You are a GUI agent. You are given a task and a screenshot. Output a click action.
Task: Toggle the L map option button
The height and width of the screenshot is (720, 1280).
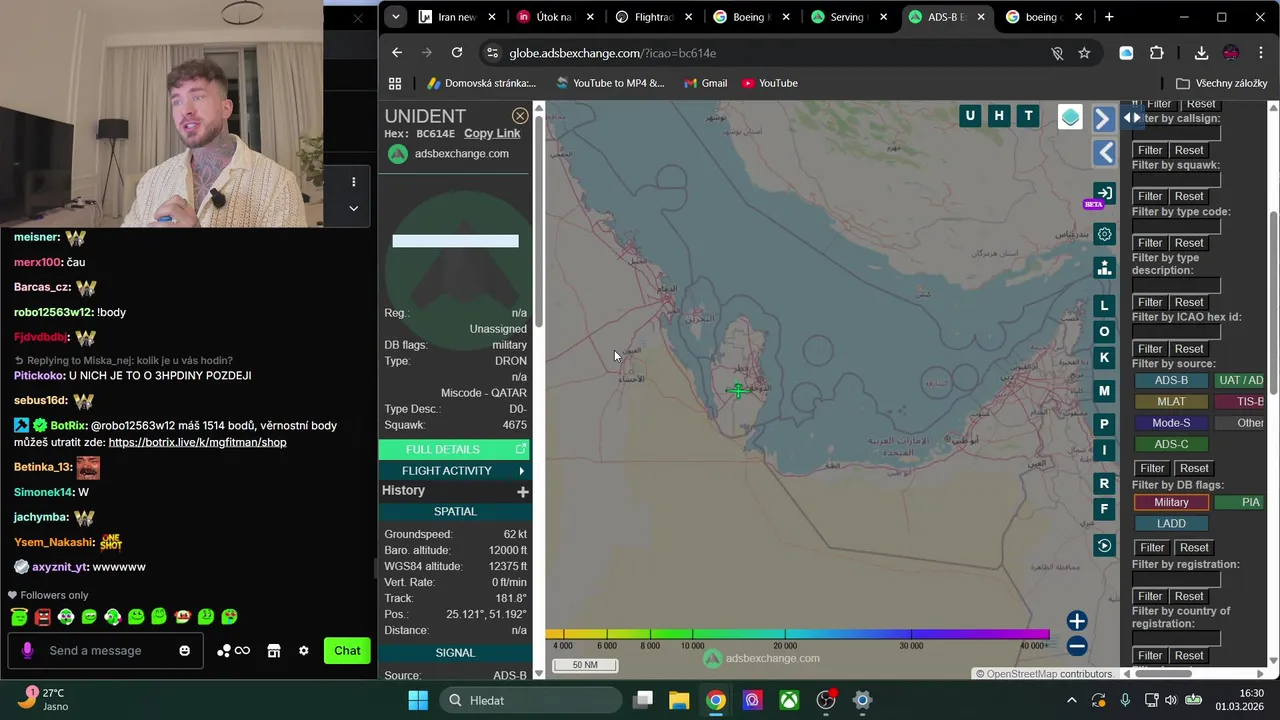pyautogui.click(x=1104, y=306)
